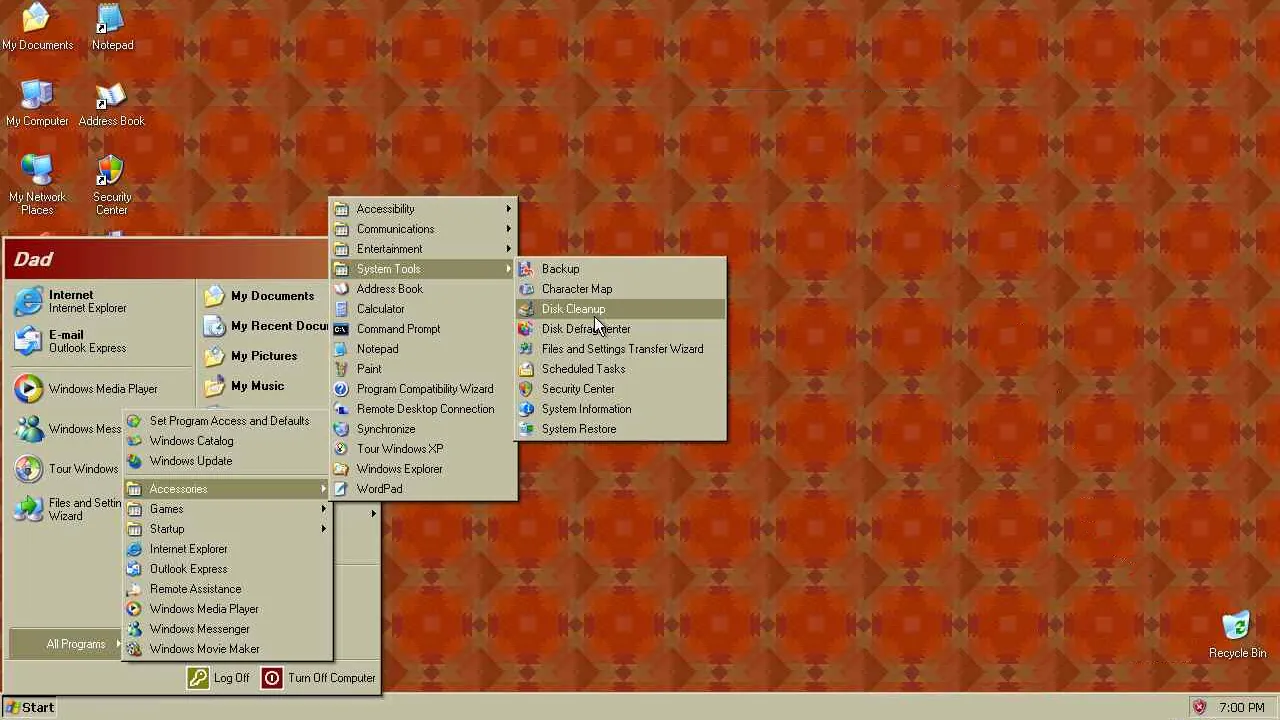
Task: Launch Notepad from the desktop icon
Action: [x=112, y=27]
